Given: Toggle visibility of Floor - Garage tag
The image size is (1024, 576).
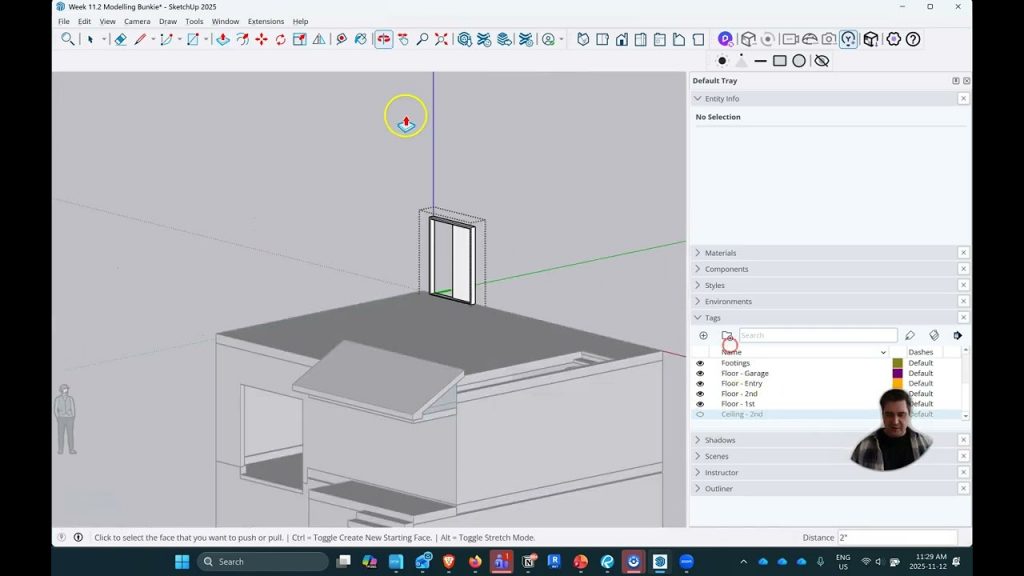Looking at the screenshot, I should [700, 374].
